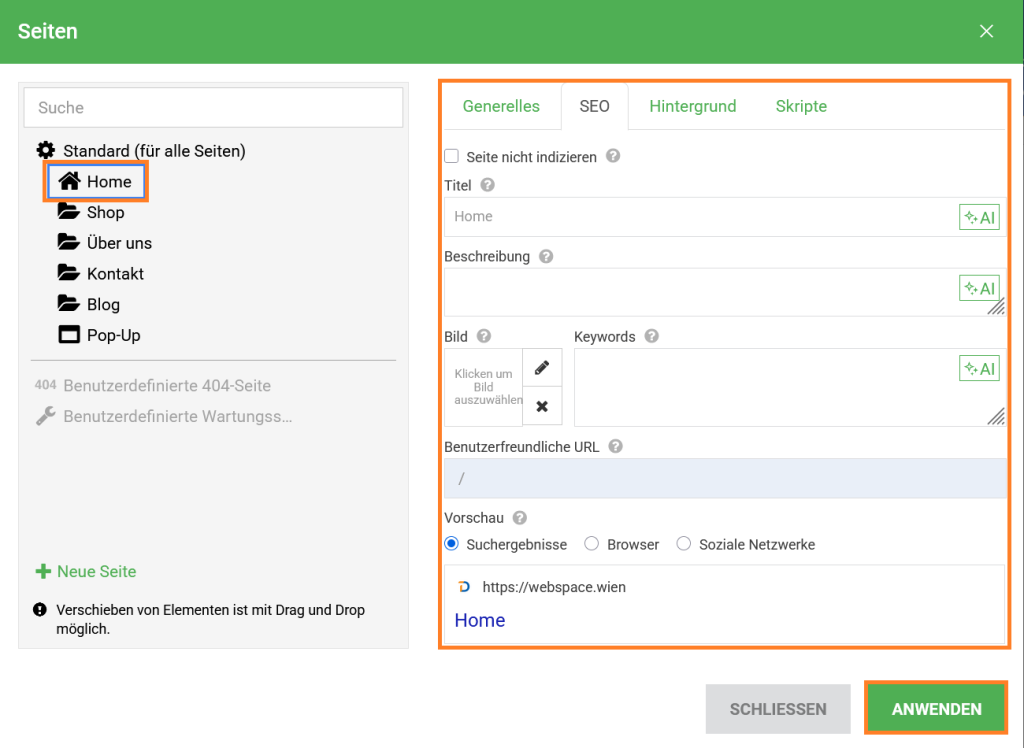Click the AI button in Keywords field
Screen dimensions: 1024x748
pos(979,368)
